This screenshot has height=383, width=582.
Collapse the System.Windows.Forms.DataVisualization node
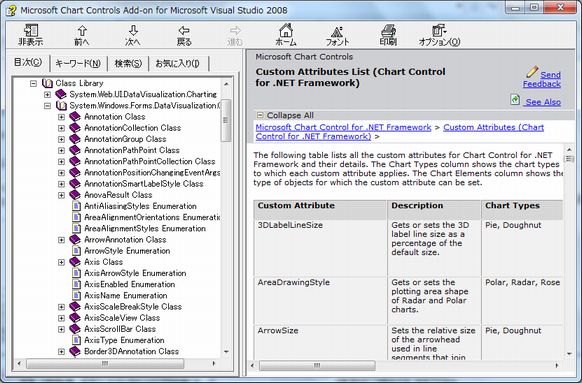pyautogui.click(x=48, y=106)
